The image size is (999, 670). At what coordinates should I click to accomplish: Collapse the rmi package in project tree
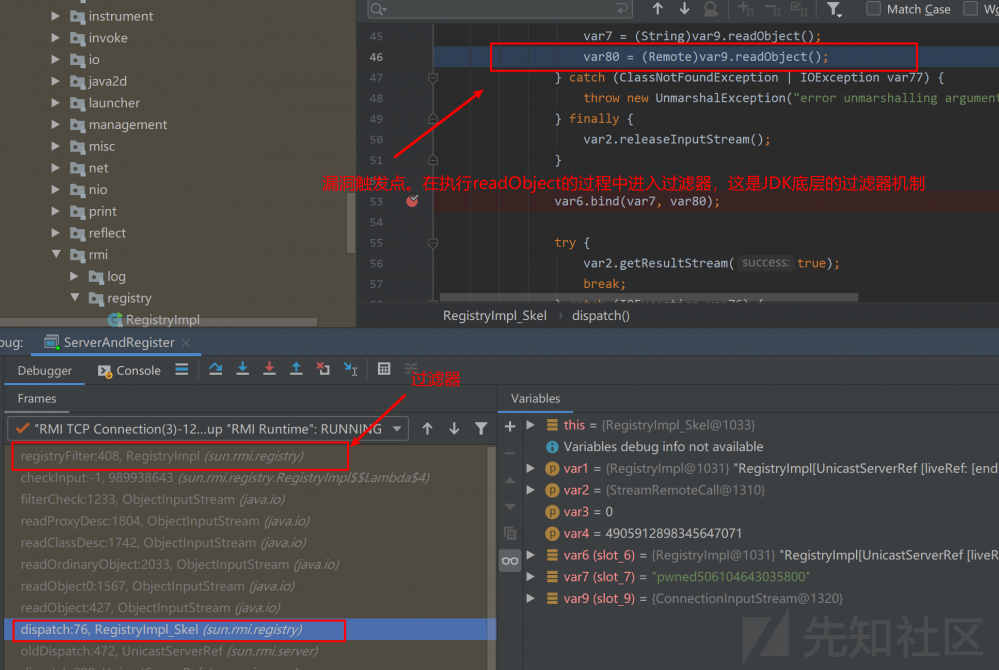[x=56, y=254]
